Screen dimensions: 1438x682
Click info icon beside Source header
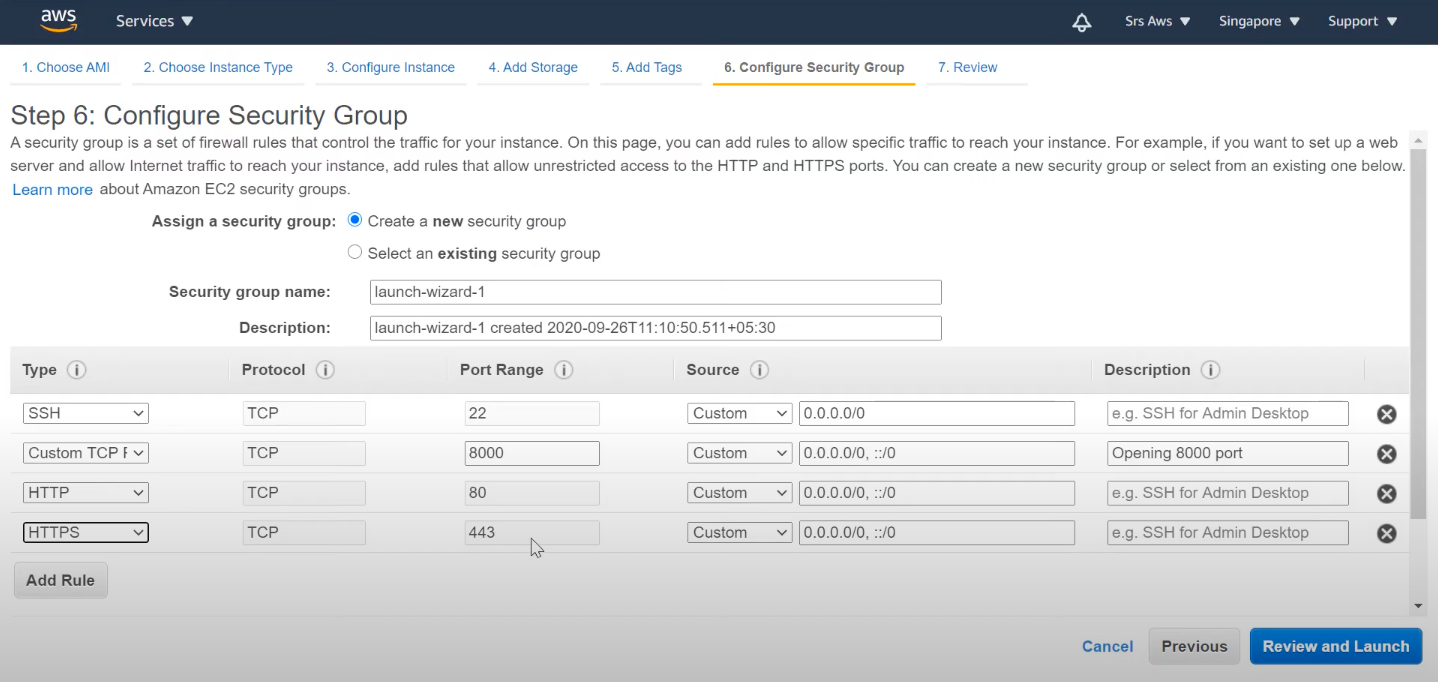(759, 370)
